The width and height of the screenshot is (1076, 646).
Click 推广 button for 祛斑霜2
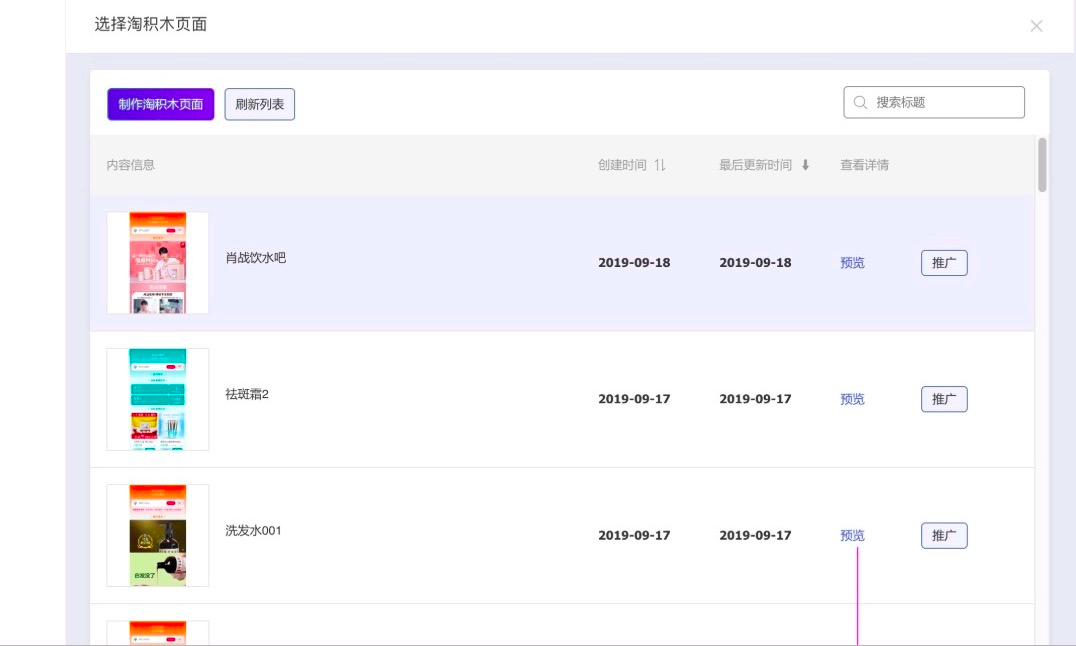944,399
